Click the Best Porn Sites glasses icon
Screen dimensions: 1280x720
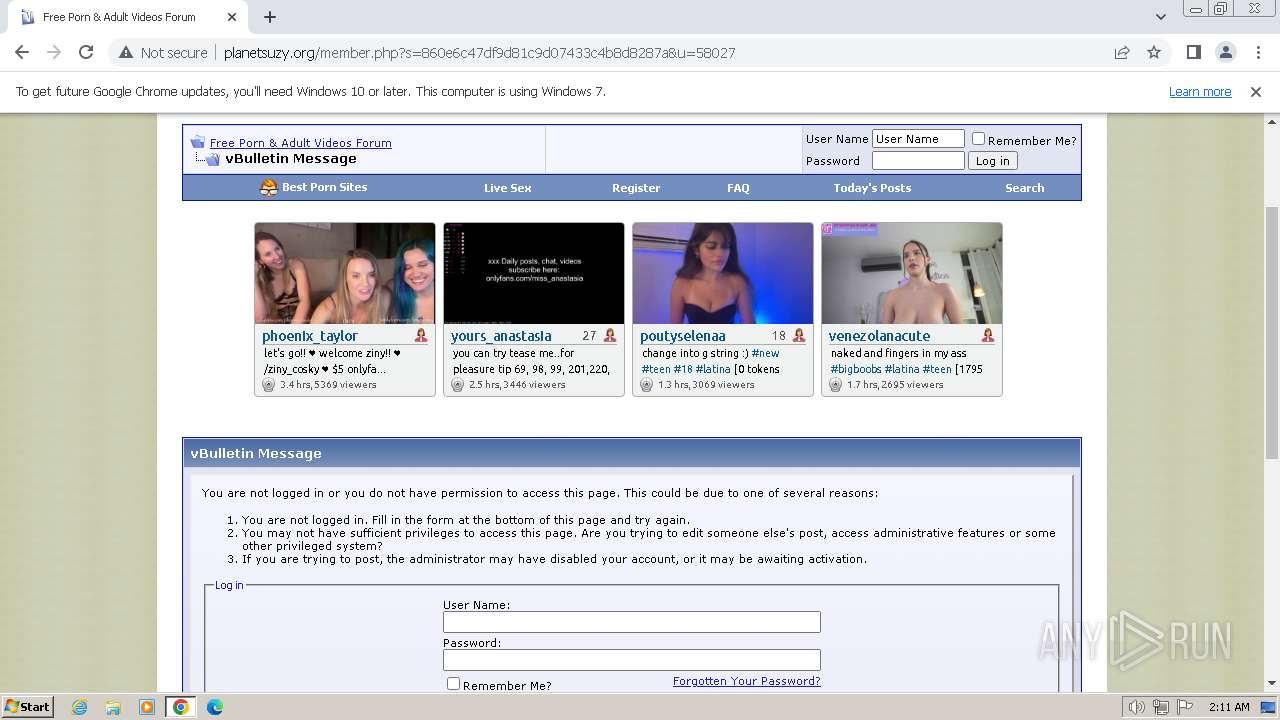click(x=268, y=187)
